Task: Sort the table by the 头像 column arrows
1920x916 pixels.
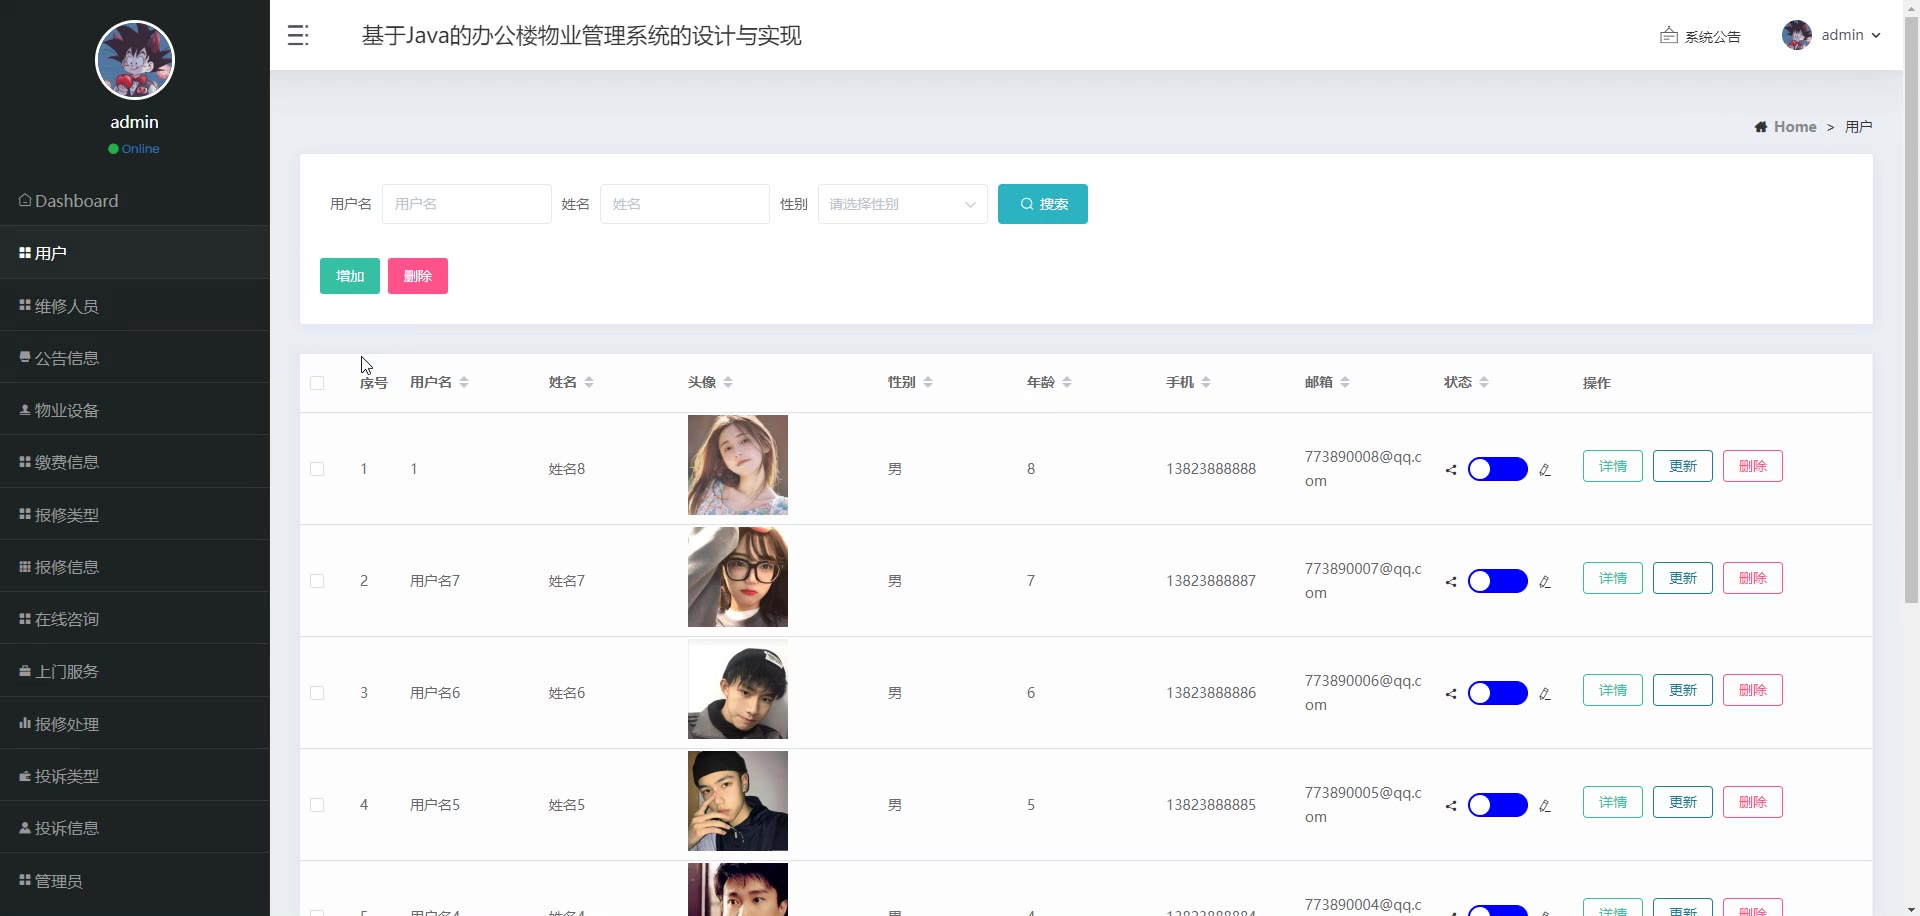Action: (x=728, y=382)
